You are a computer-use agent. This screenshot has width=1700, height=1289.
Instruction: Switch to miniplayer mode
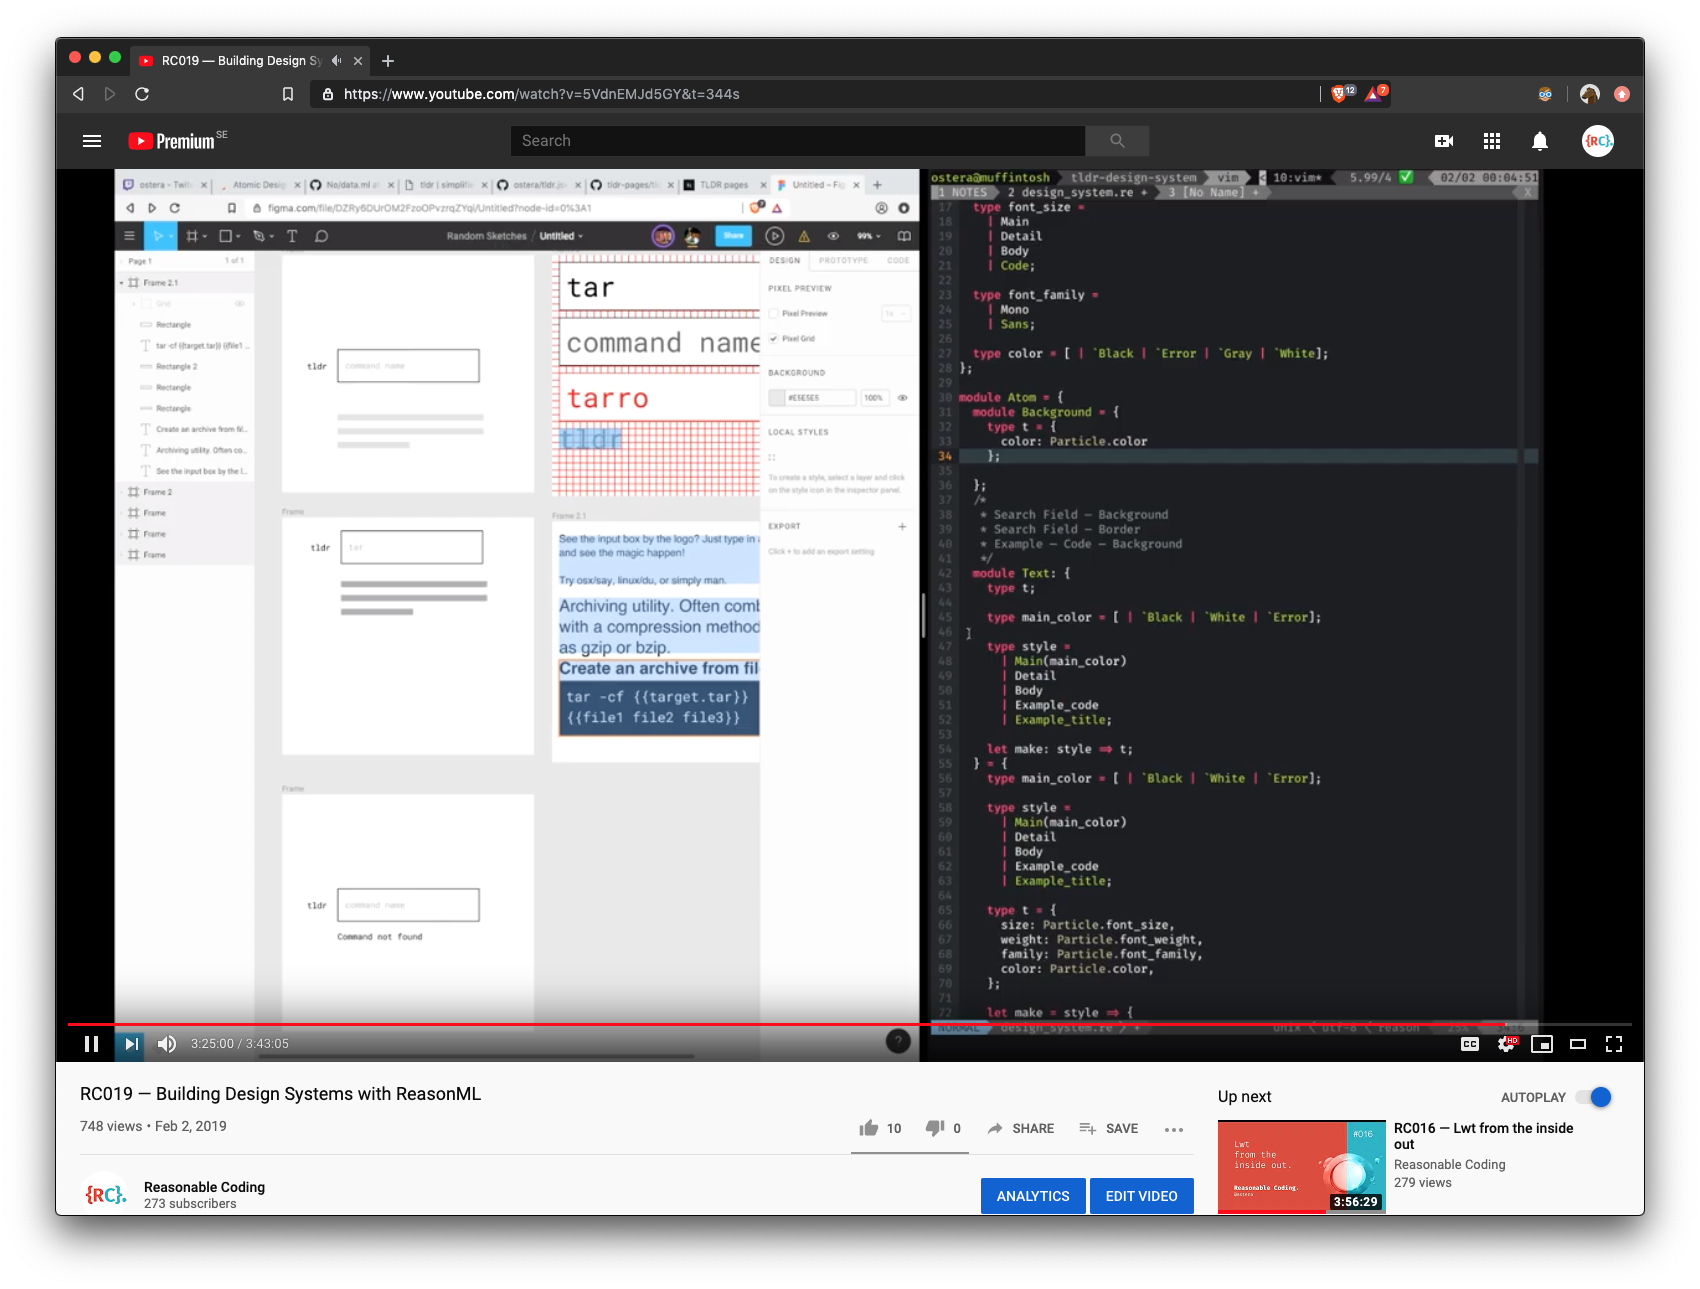1543,1043
